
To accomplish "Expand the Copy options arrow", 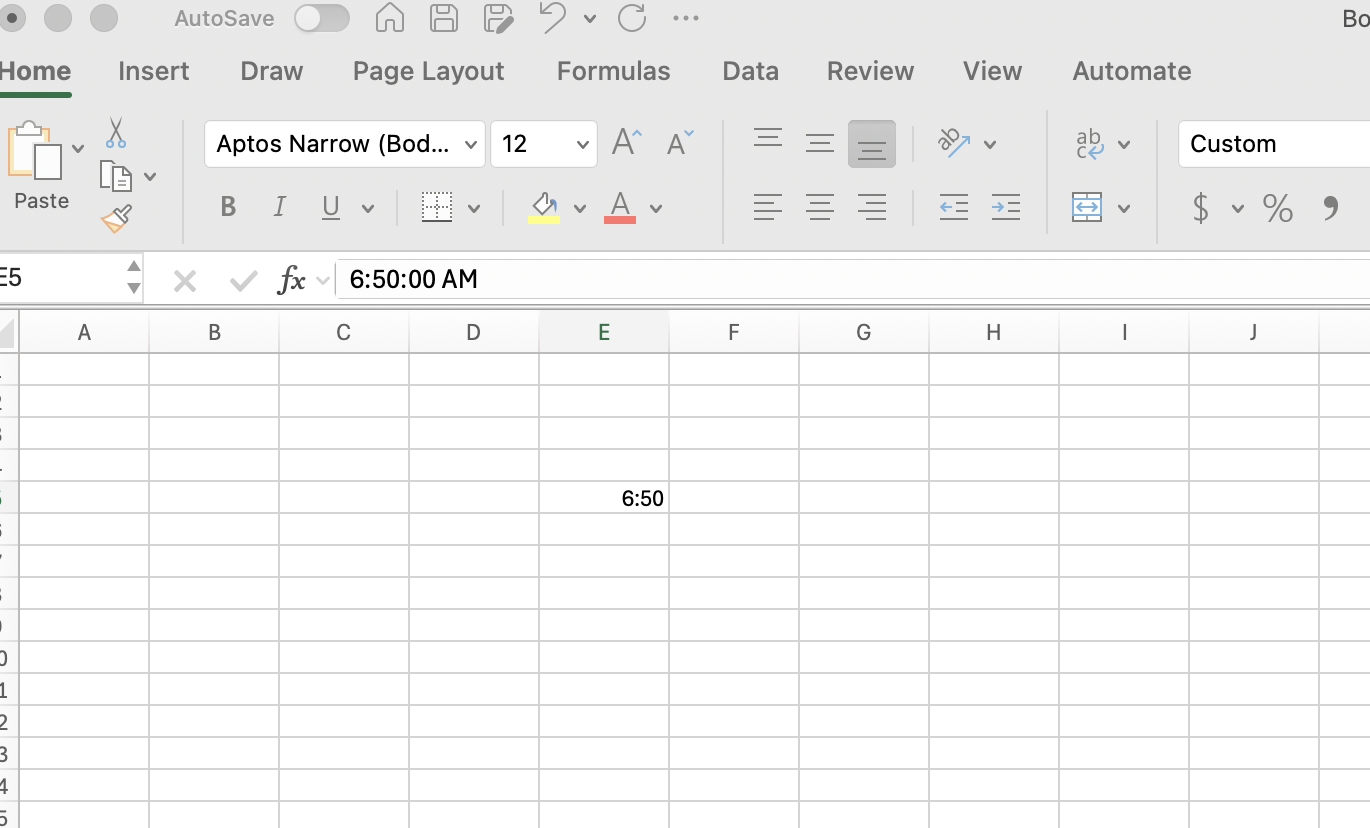I will [150, 177].
